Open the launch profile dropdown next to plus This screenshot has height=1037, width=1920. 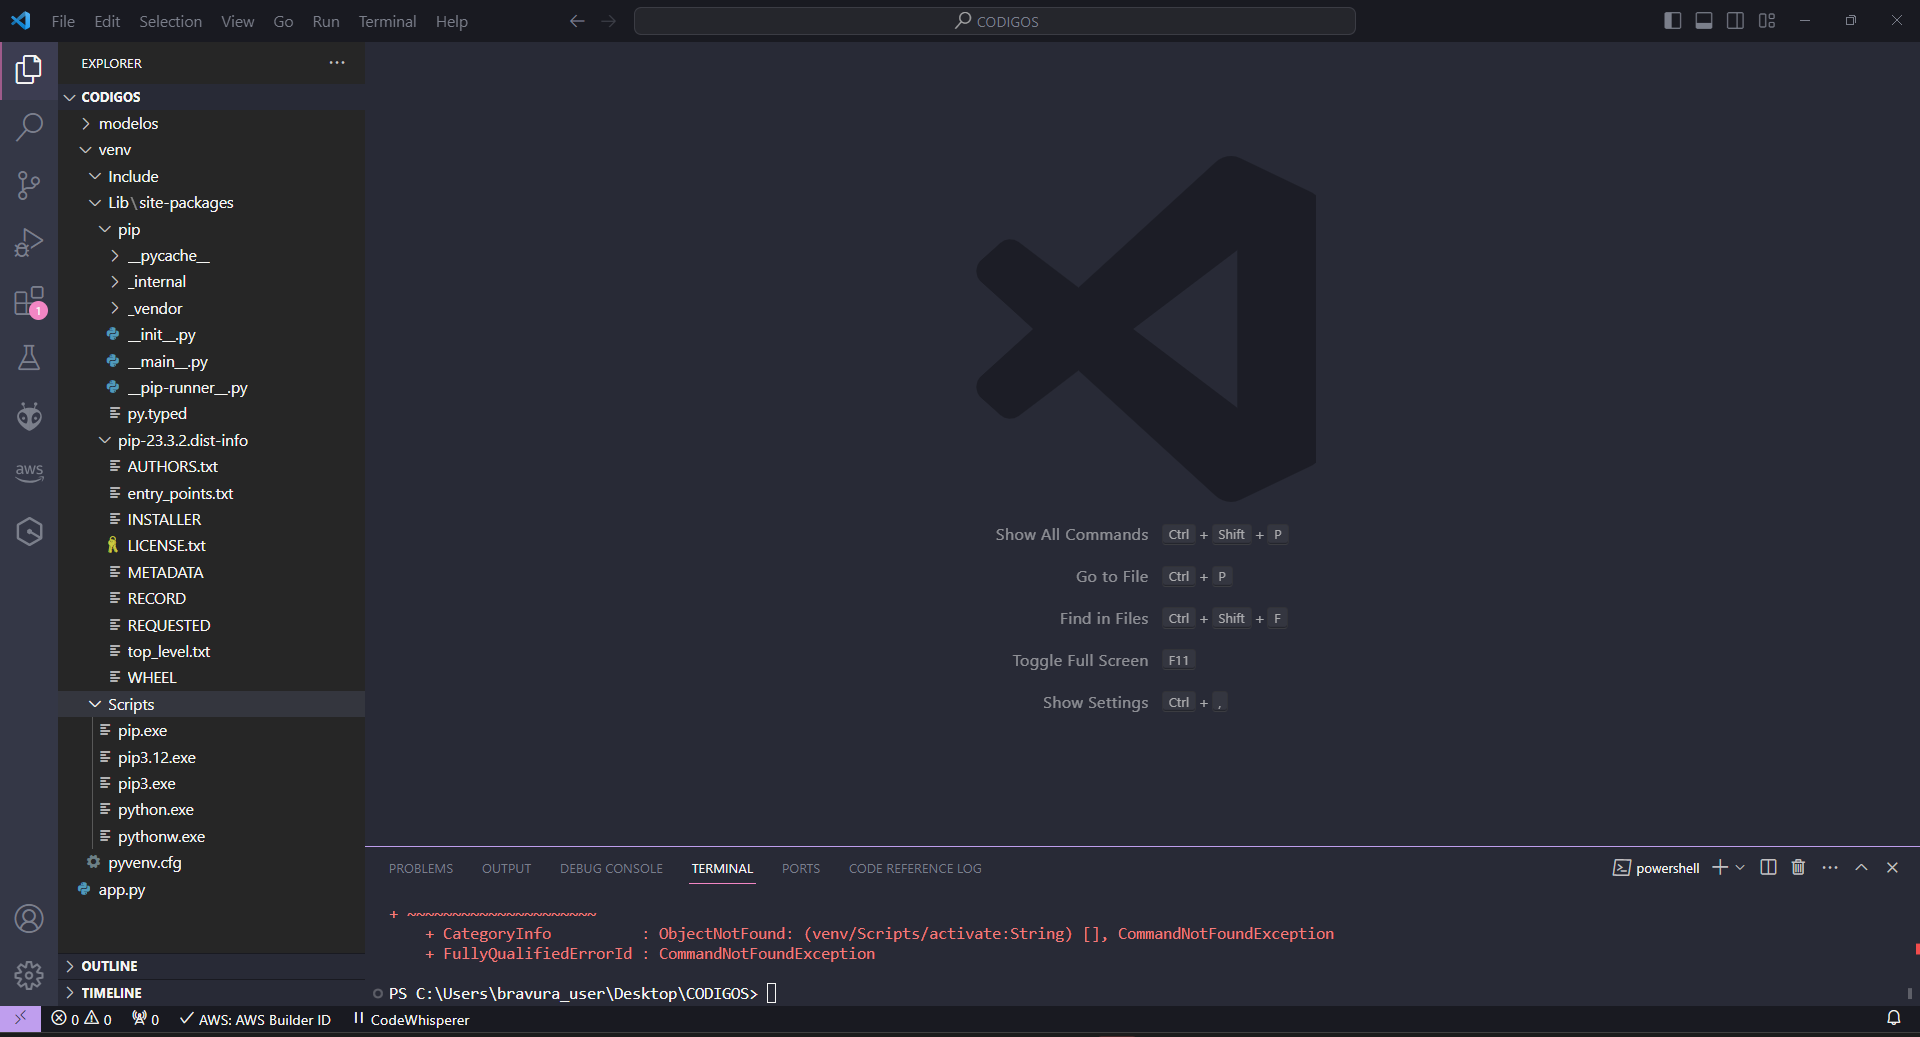(1741, 867)
